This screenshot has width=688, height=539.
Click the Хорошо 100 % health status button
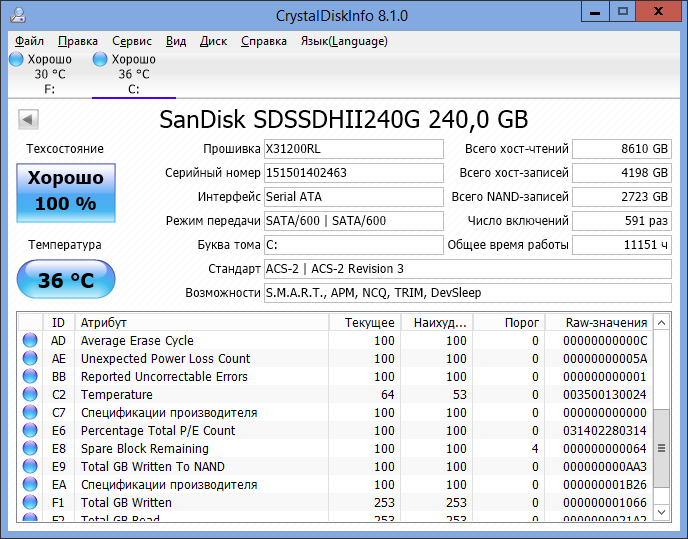point(66,190)
